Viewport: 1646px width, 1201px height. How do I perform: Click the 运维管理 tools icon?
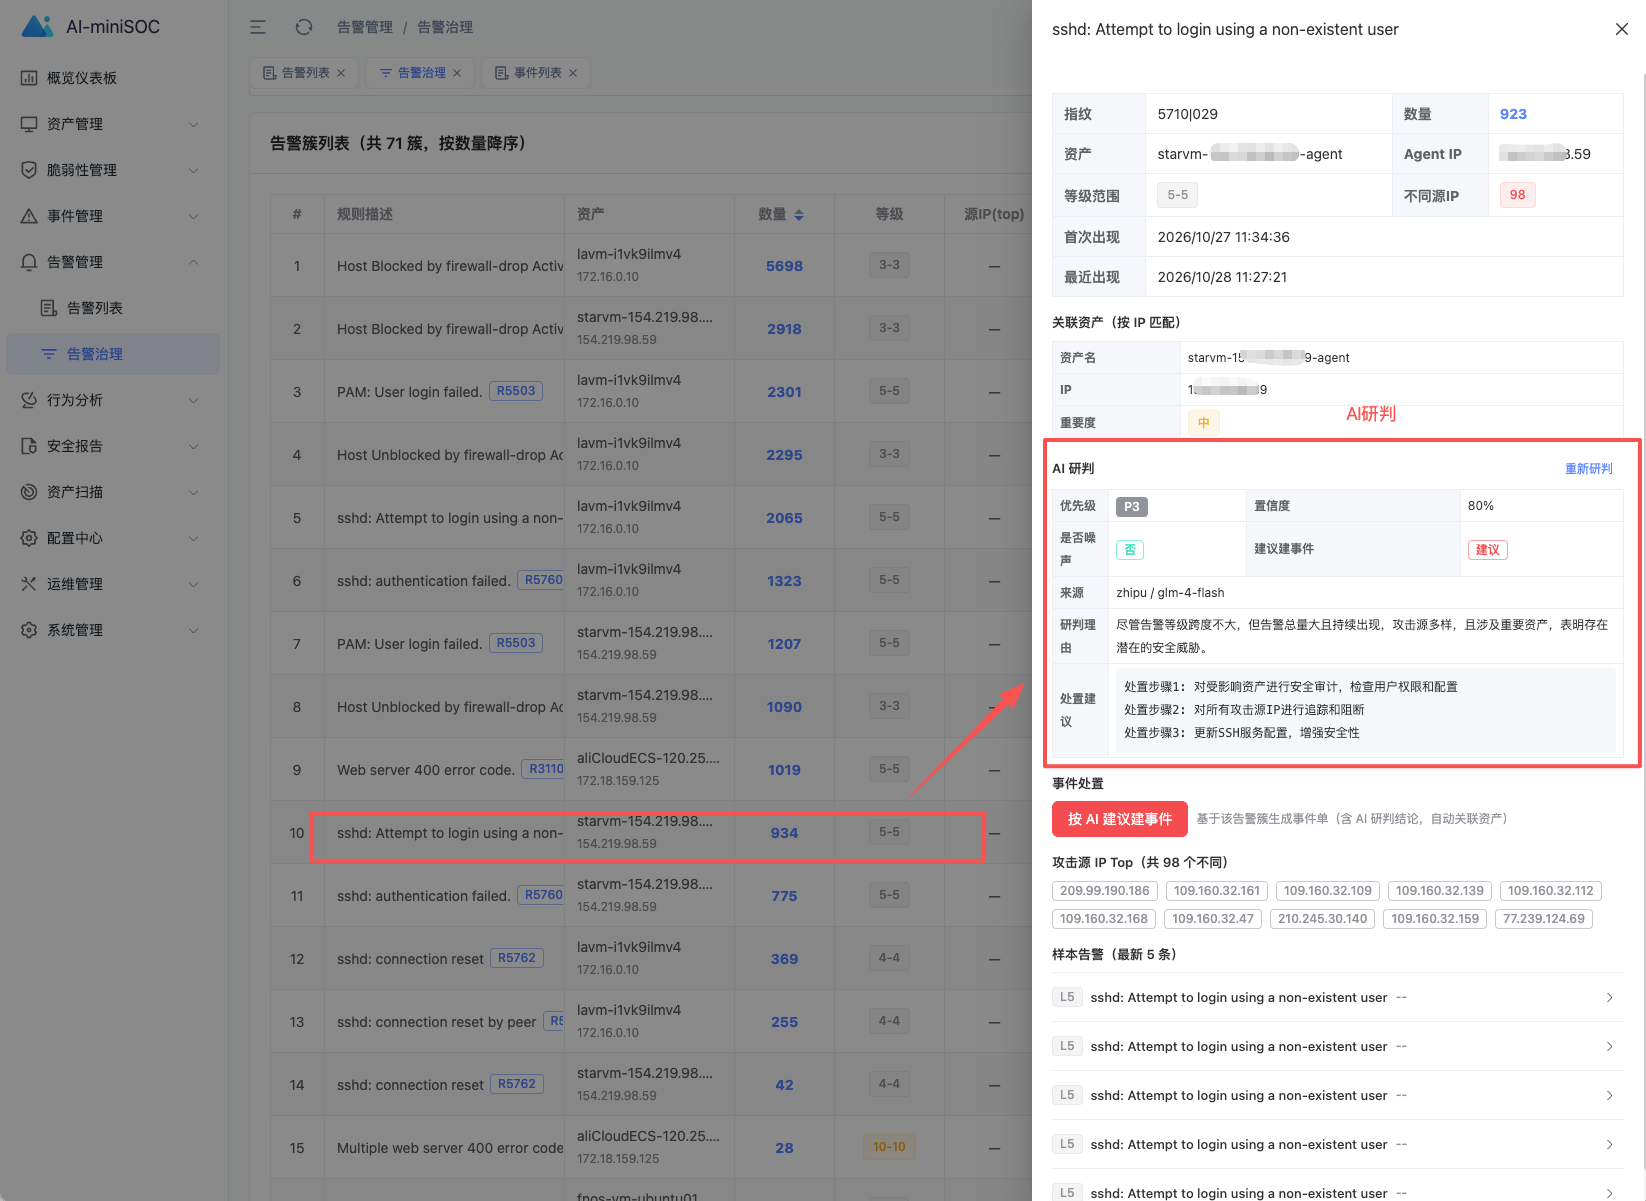pyautogui.click(x=29, y=584)
